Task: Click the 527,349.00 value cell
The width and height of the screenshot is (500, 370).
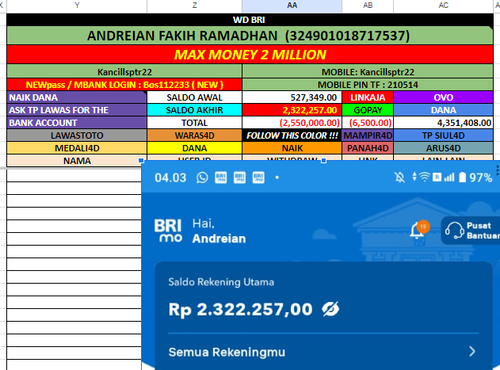Action: (292, 97)
